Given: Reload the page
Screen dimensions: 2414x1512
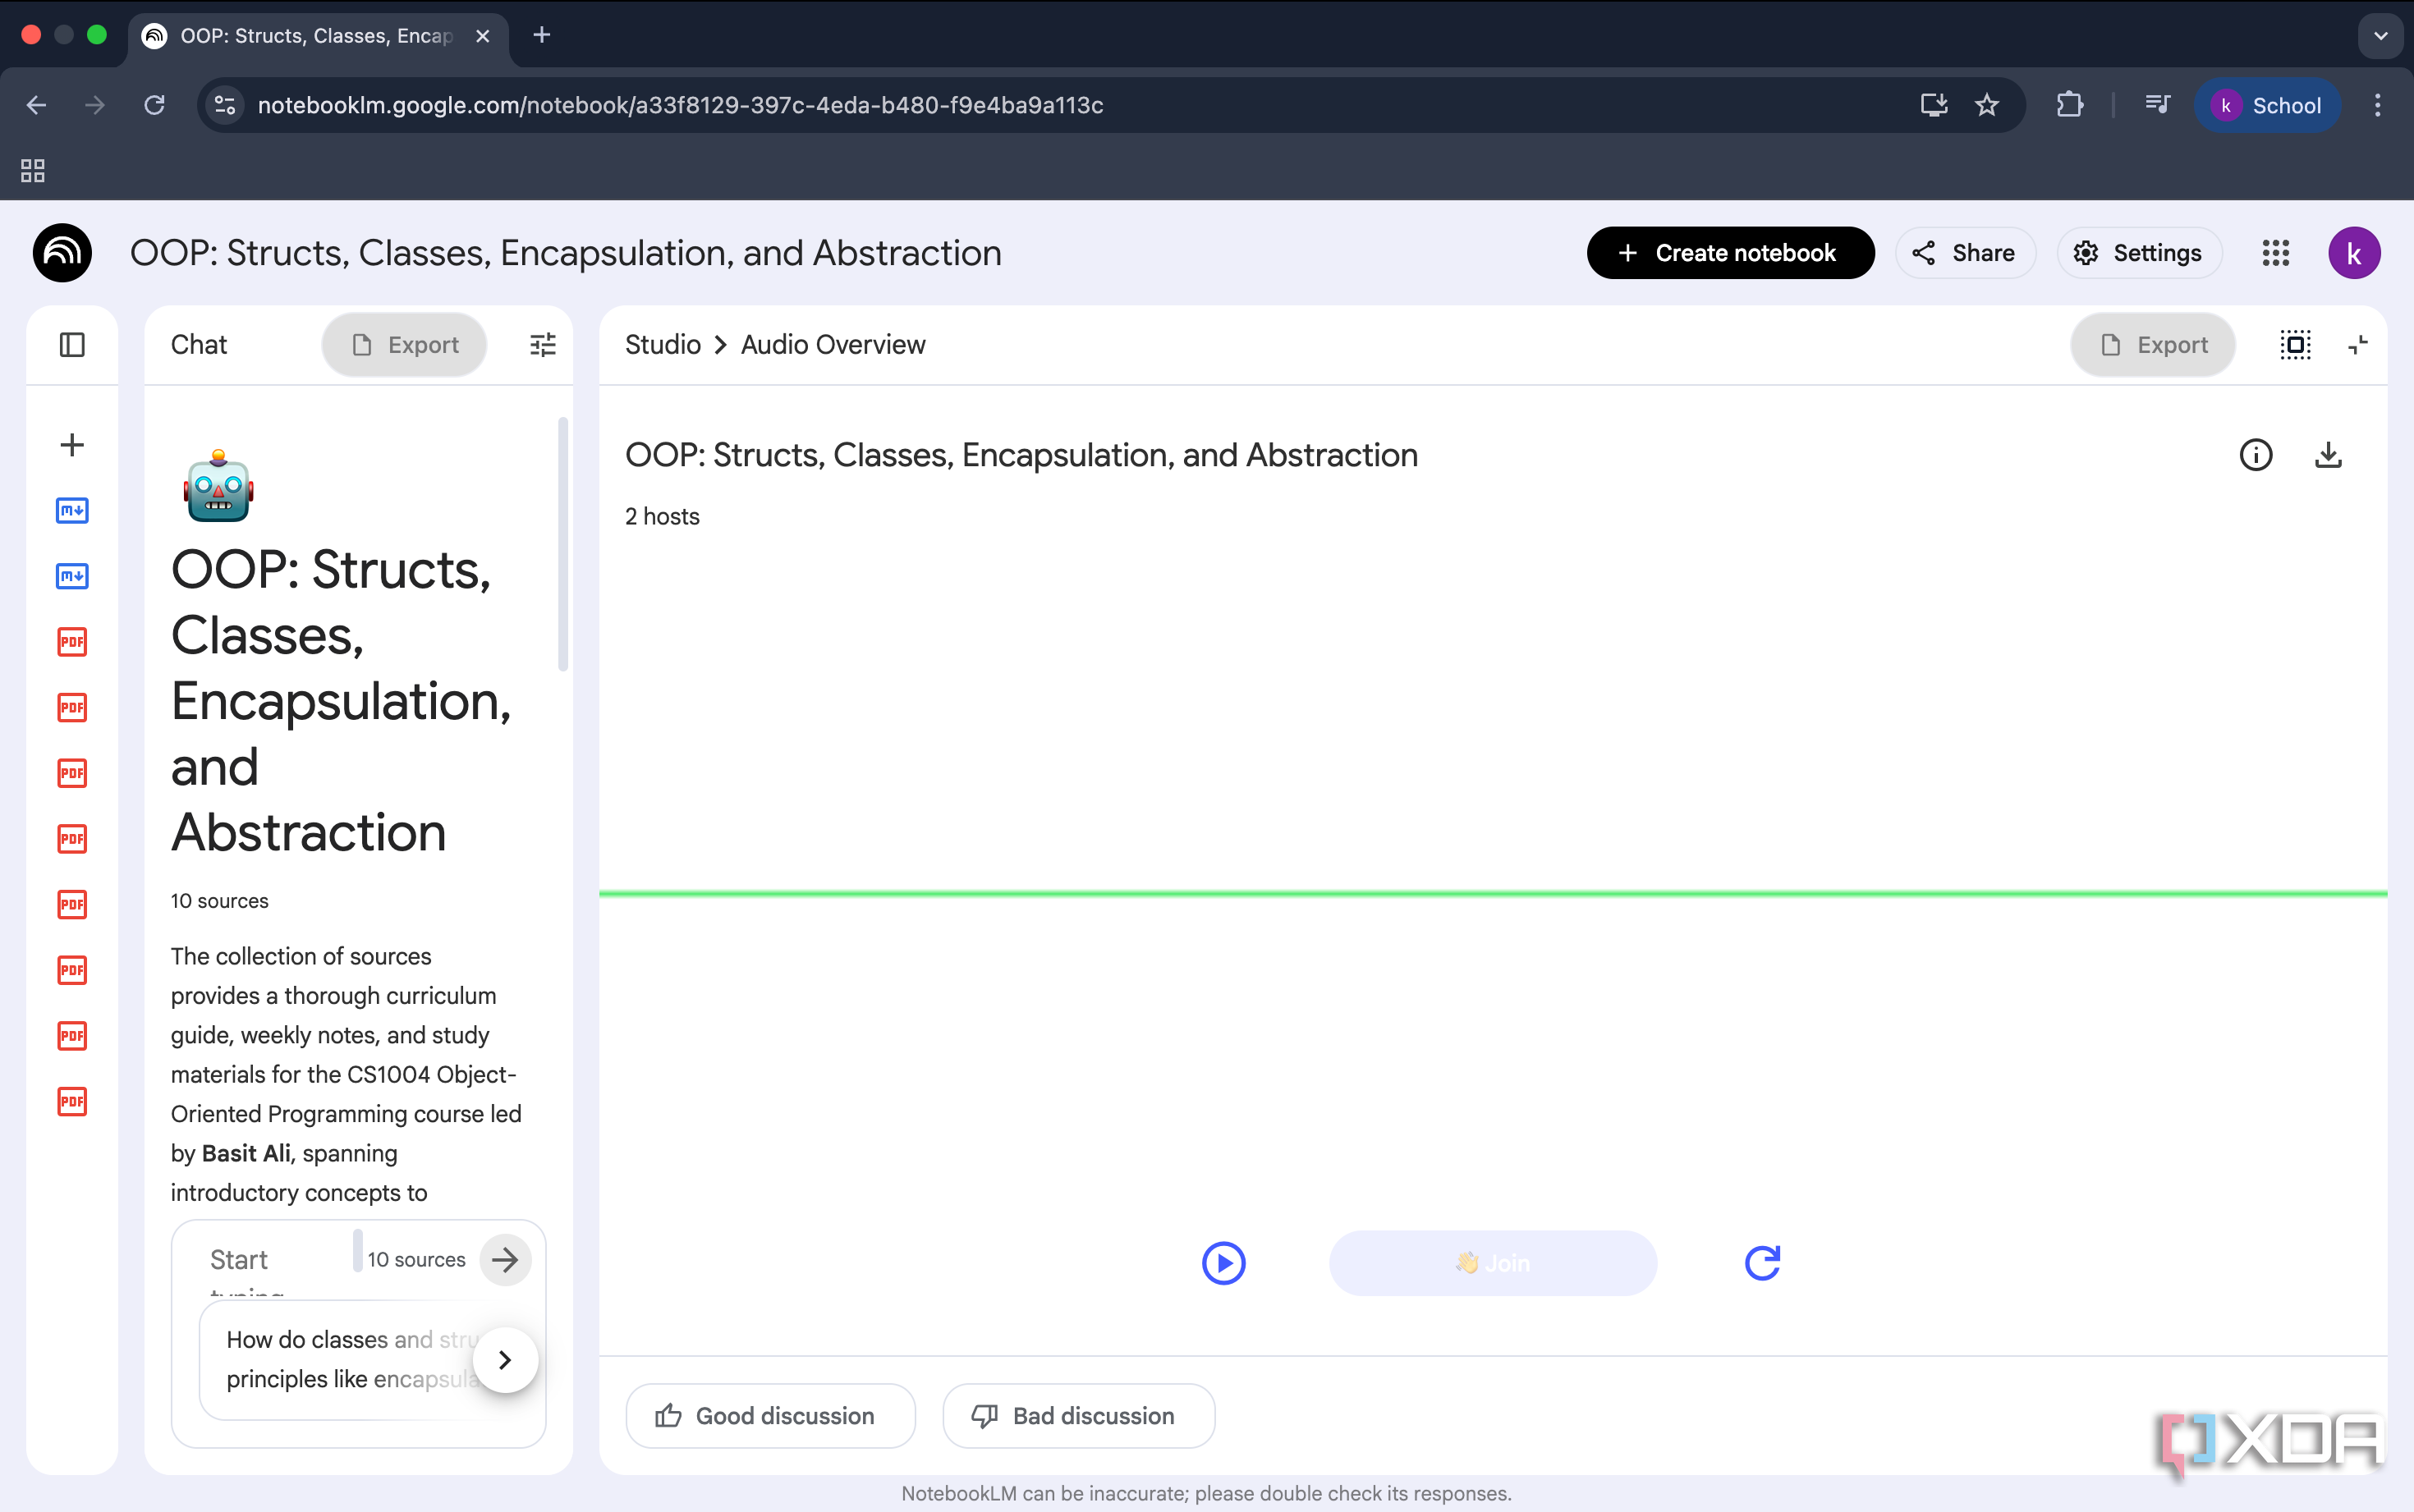Looking at the screenshot, I should tap(154, 105).
